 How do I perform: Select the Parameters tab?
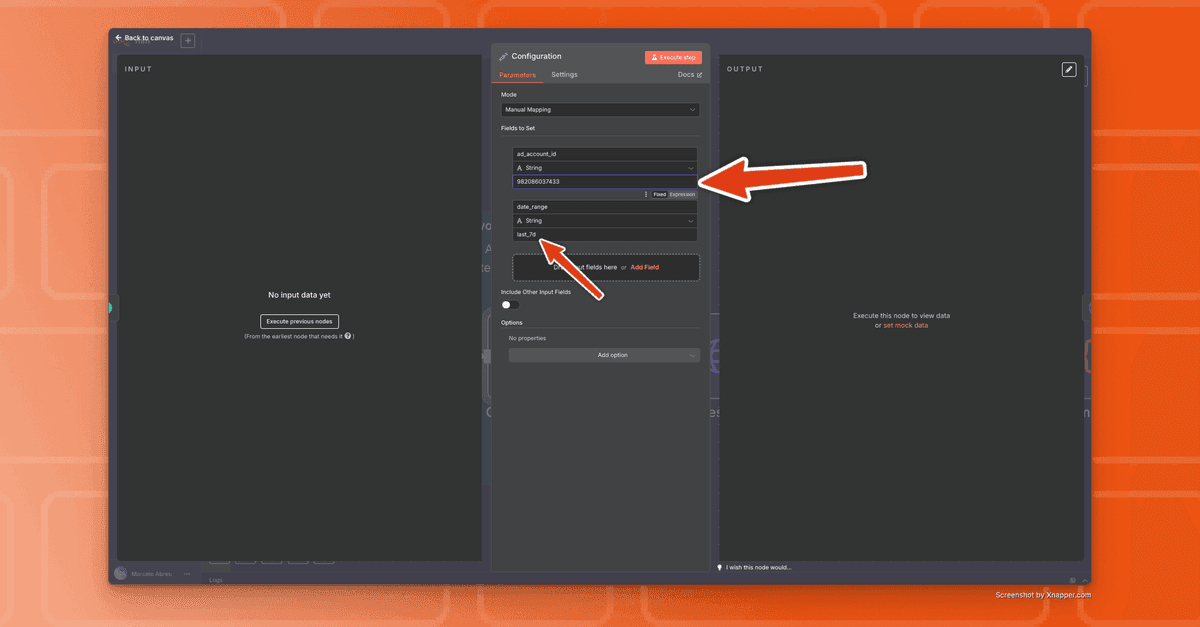click(518, 75)
